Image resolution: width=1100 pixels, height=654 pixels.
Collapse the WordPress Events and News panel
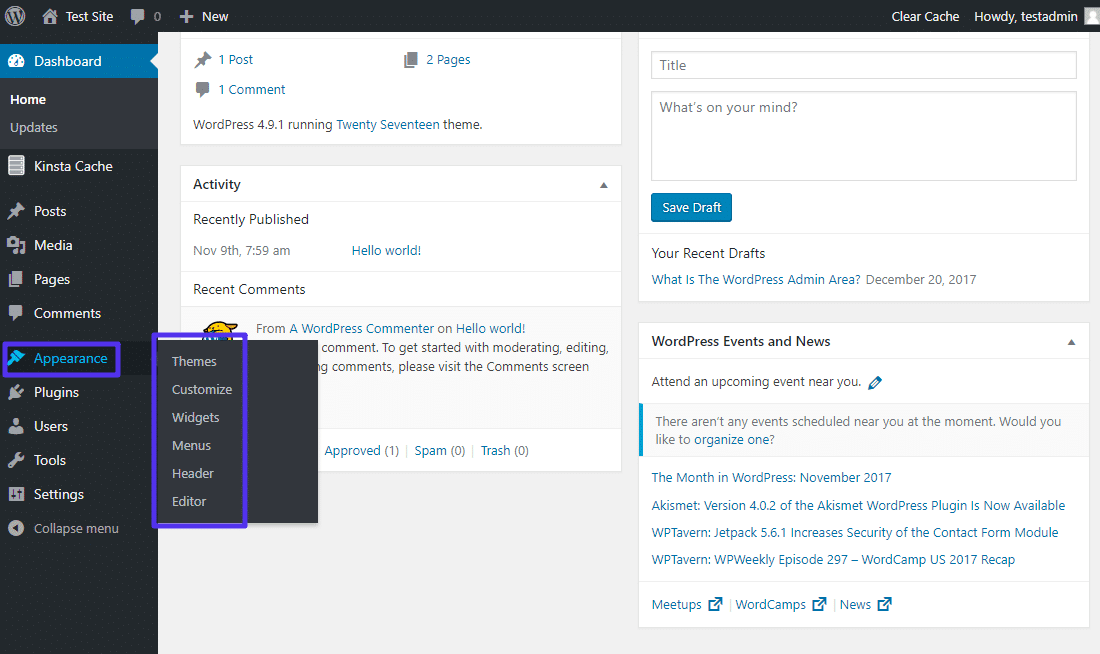1071,341
